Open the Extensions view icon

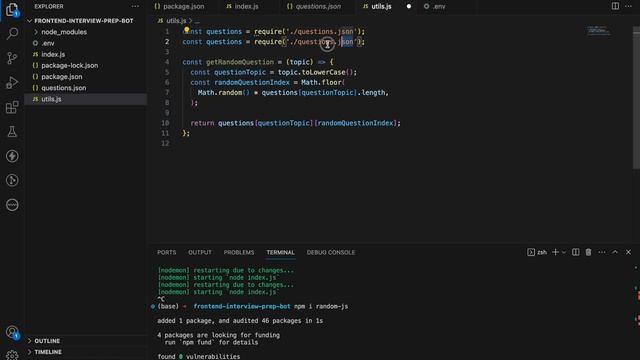pos(12,107)
